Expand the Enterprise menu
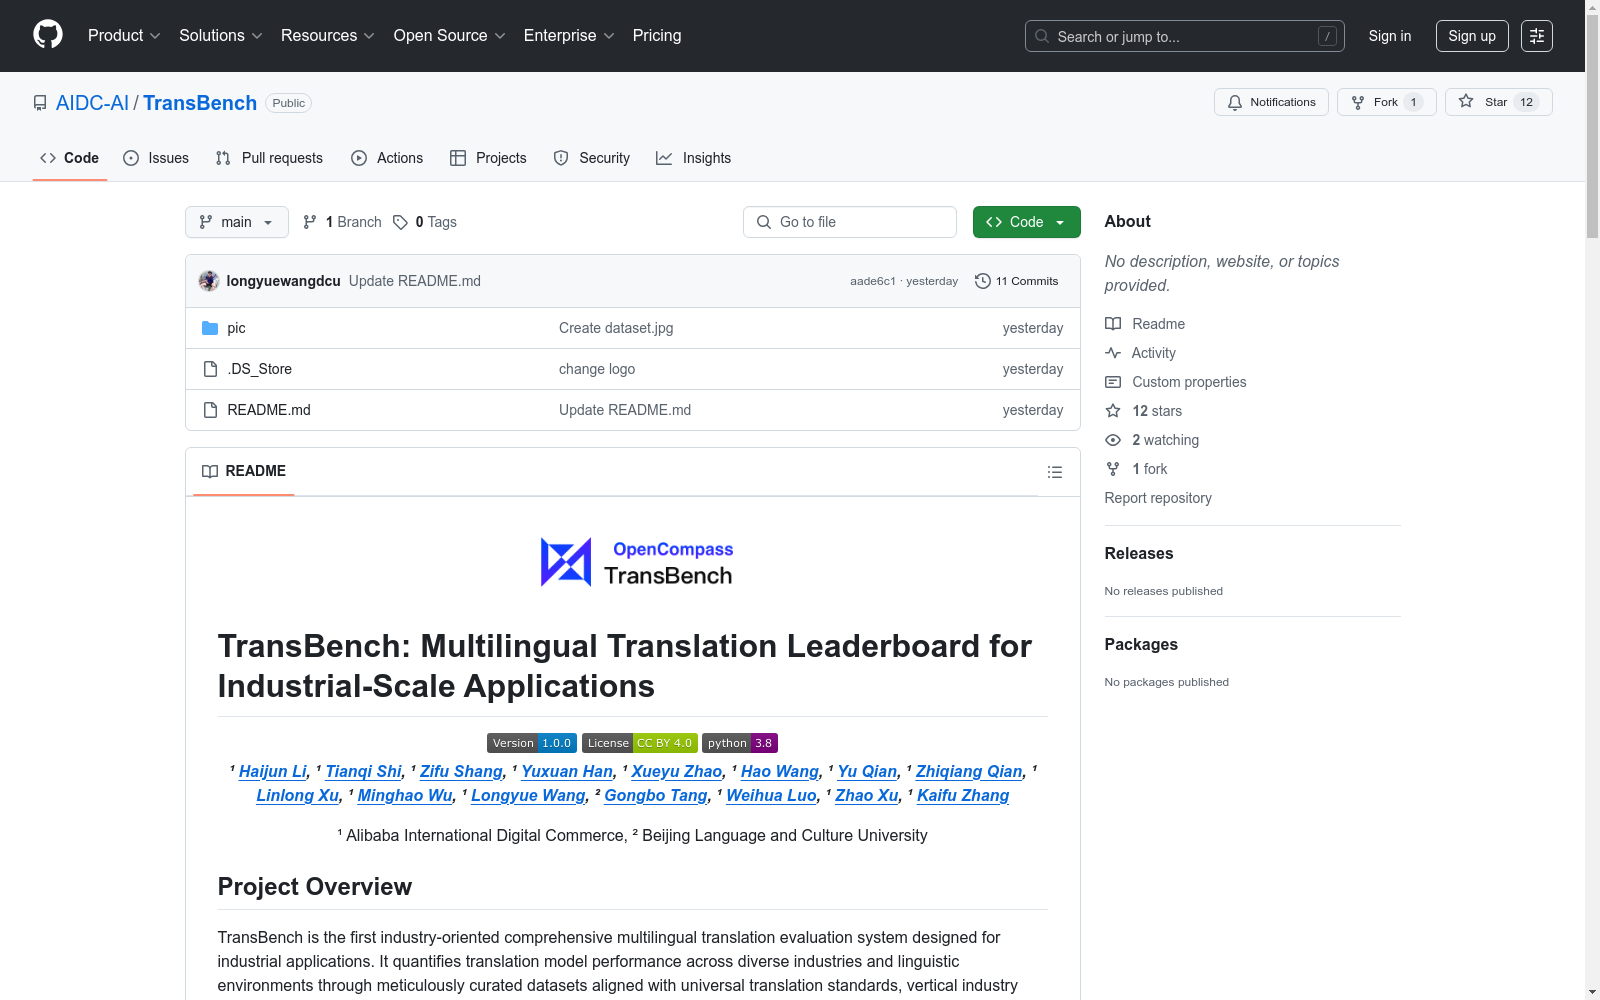The image size is (1600, 1000). point(569,35)
